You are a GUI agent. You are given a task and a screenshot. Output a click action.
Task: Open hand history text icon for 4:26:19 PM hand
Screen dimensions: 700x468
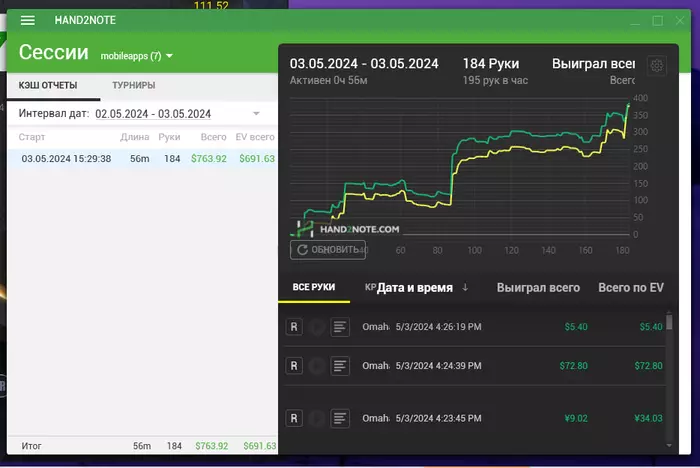[340, 327]
